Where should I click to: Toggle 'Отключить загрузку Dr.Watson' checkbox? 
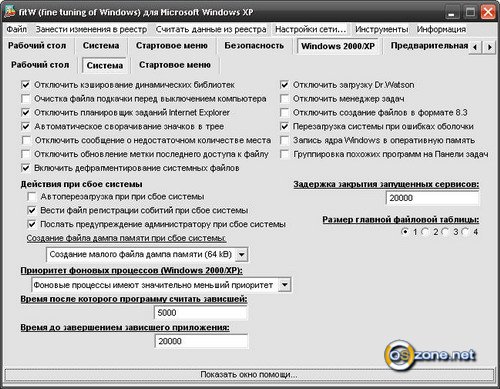click(284, 85)
